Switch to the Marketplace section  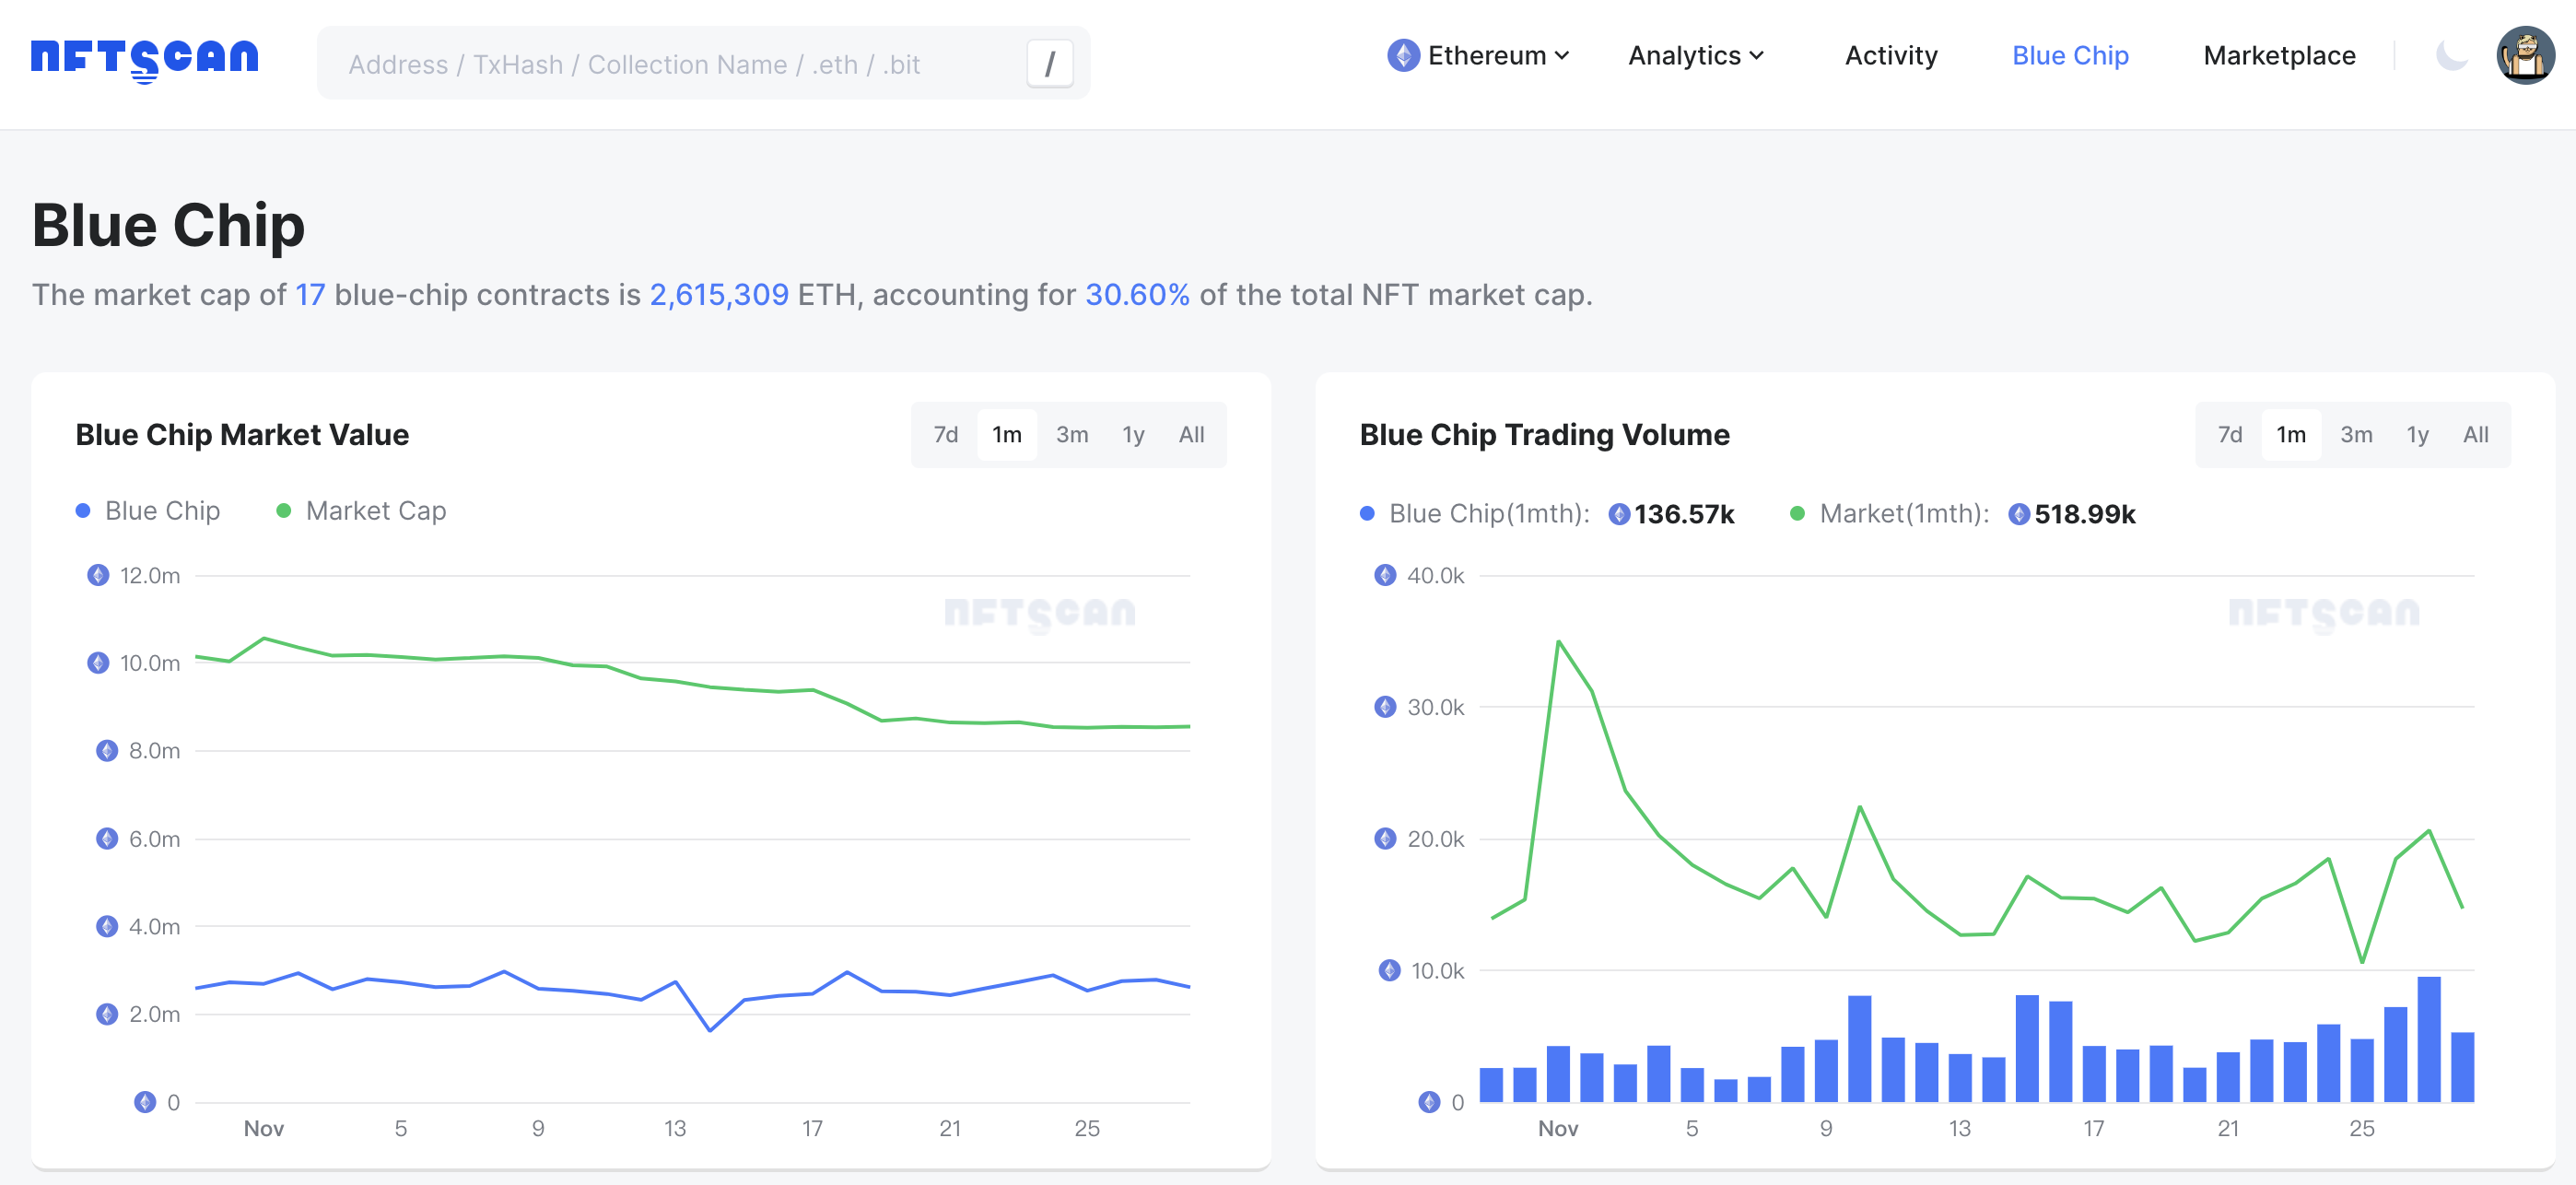(x=2278, y=56)
